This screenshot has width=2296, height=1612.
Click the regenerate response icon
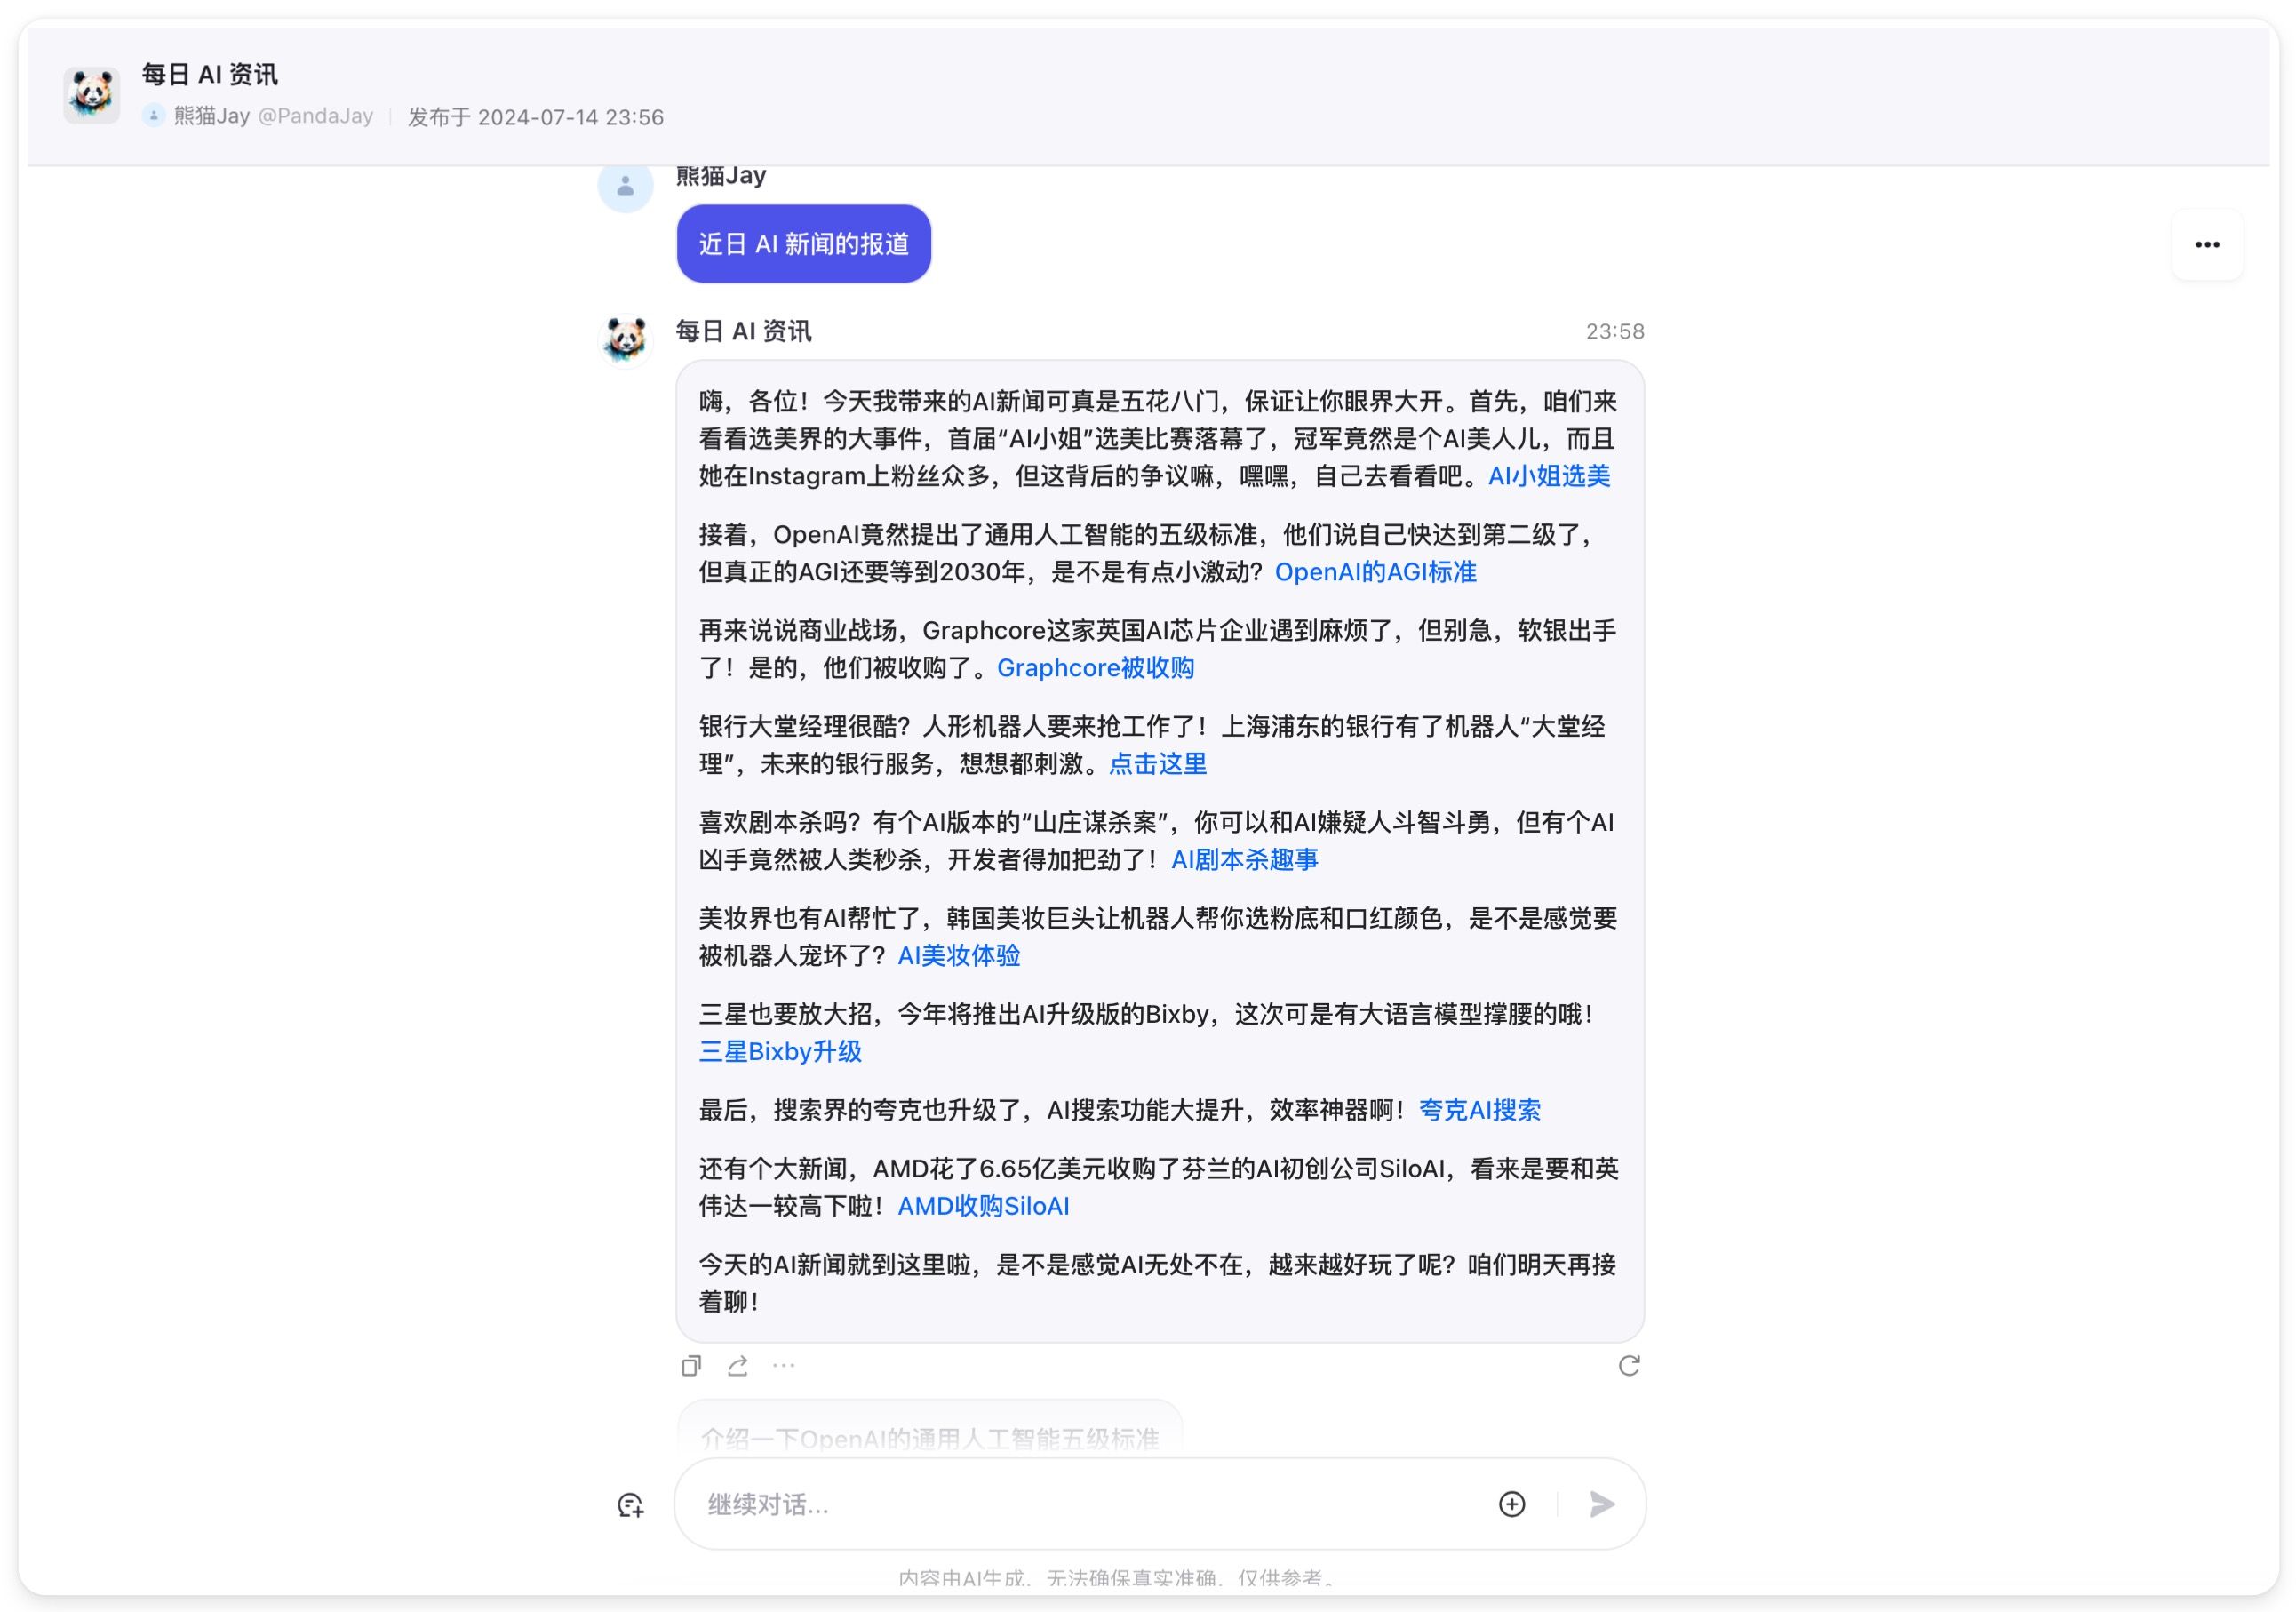pyautogui.click(x=1628, y=1366)
